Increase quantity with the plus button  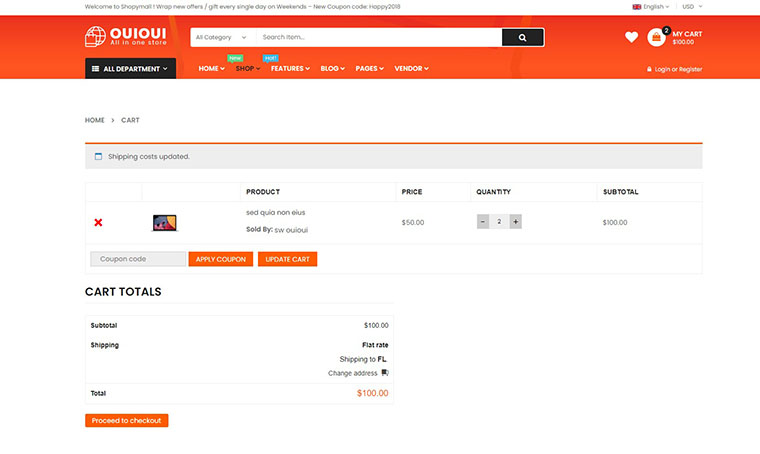pos(515,222)
